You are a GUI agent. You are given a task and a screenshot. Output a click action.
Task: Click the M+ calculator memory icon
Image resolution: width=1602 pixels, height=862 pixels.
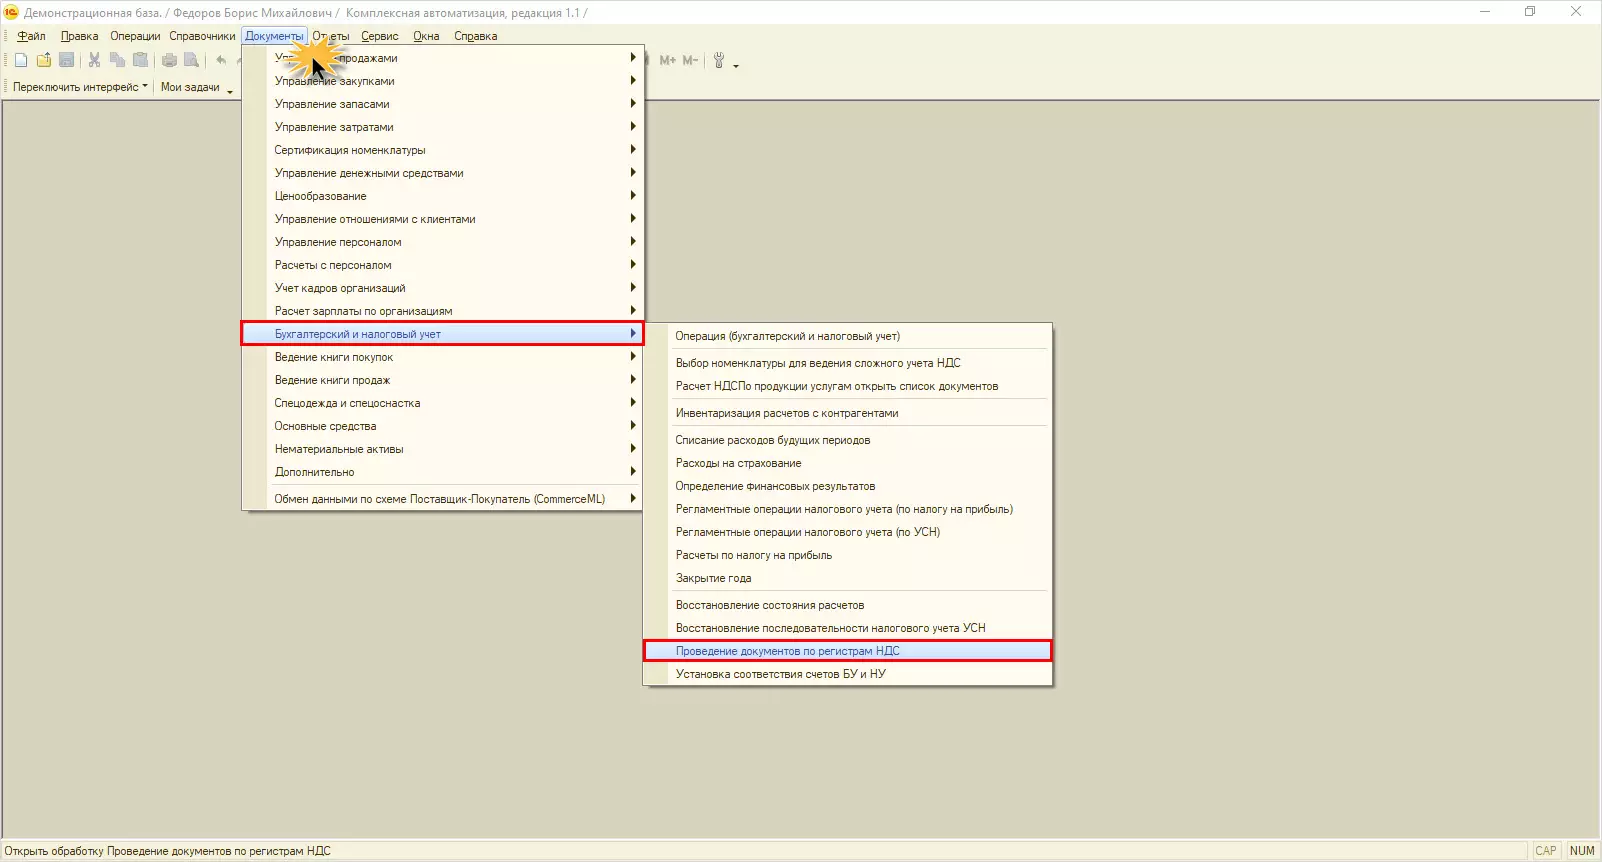coord(667,60)
